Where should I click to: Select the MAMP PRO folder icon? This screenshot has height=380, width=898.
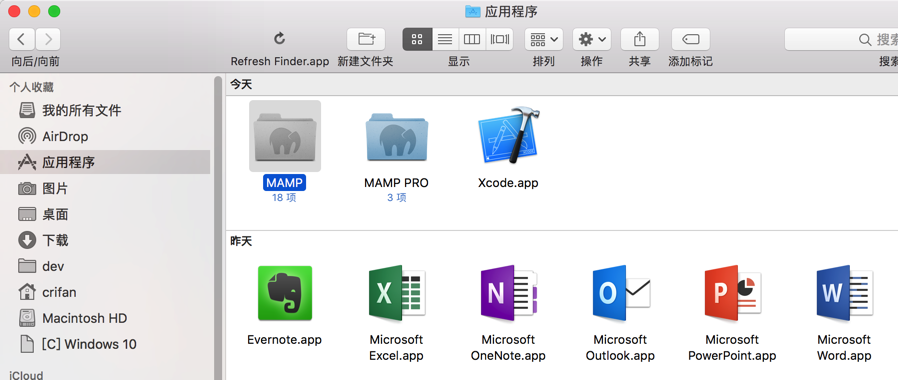[396, 136]
